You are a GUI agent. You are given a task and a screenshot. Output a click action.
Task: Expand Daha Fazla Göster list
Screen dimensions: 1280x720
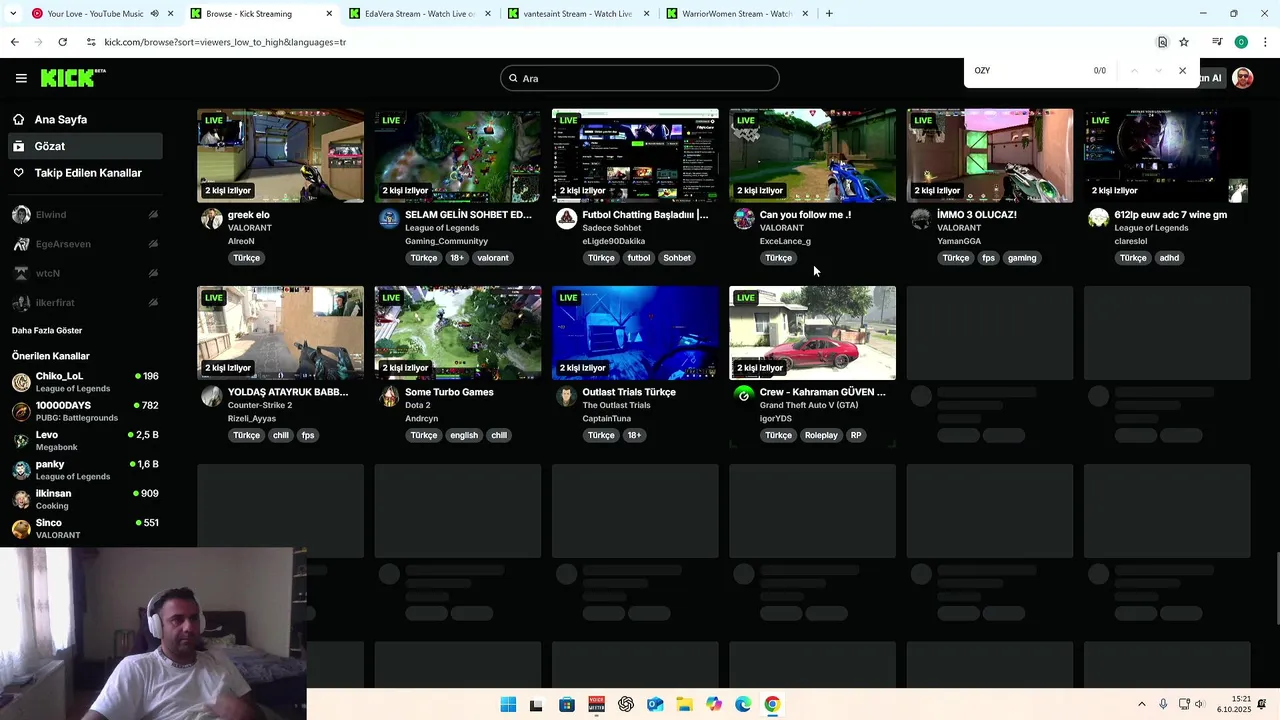point(47,330)
